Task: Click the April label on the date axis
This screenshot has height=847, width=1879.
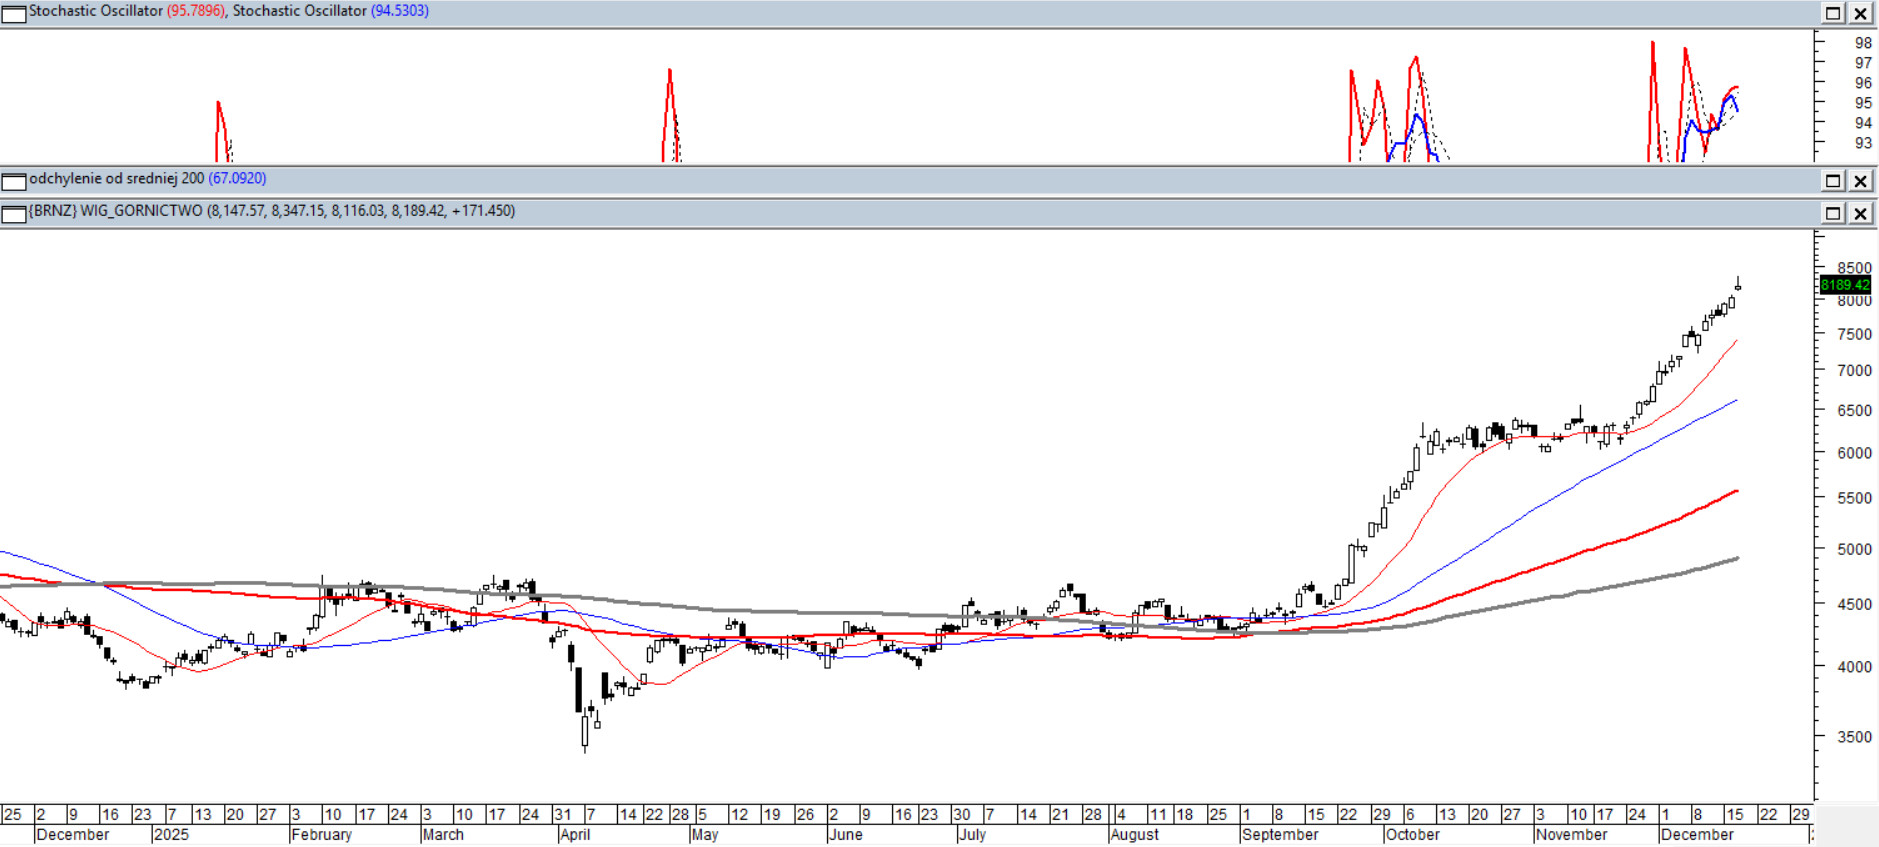Action: pos(575,835)
